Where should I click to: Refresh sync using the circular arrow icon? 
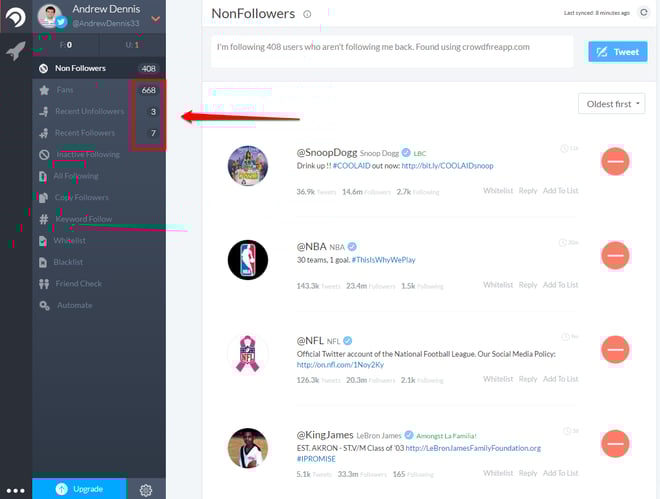coord(644,13)
